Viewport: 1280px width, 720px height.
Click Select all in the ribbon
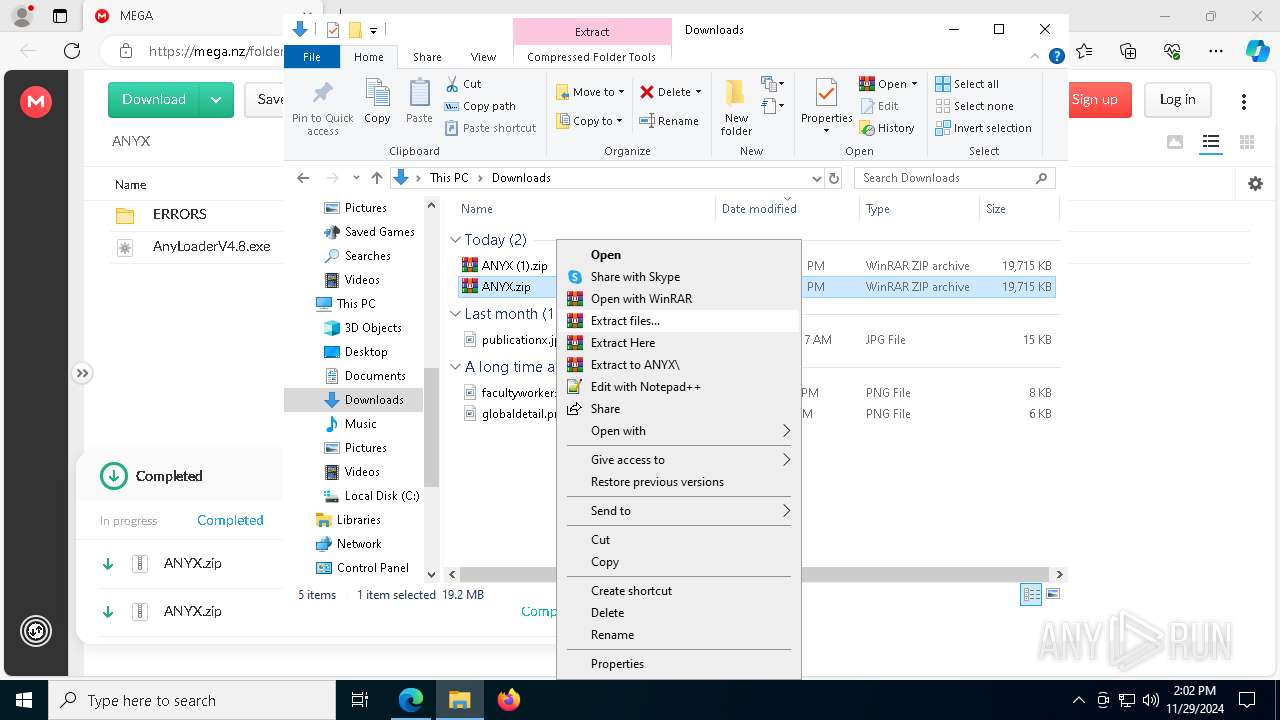pyautogui.click(x=966, y=84)
